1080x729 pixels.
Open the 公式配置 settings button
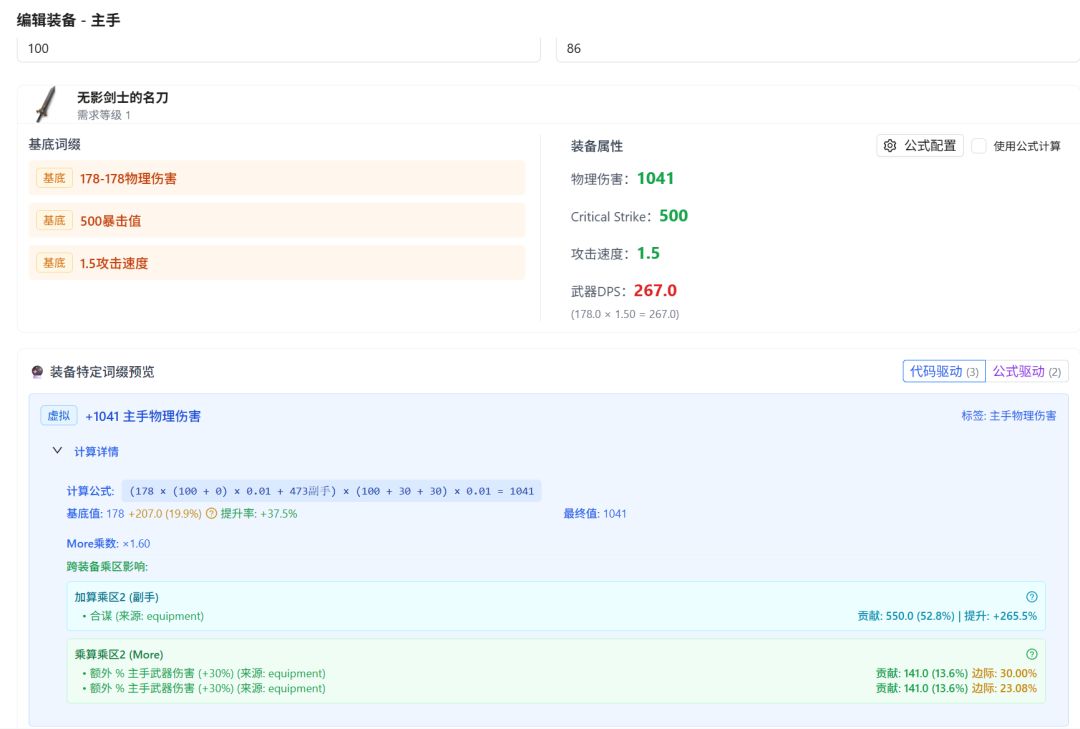920,146
